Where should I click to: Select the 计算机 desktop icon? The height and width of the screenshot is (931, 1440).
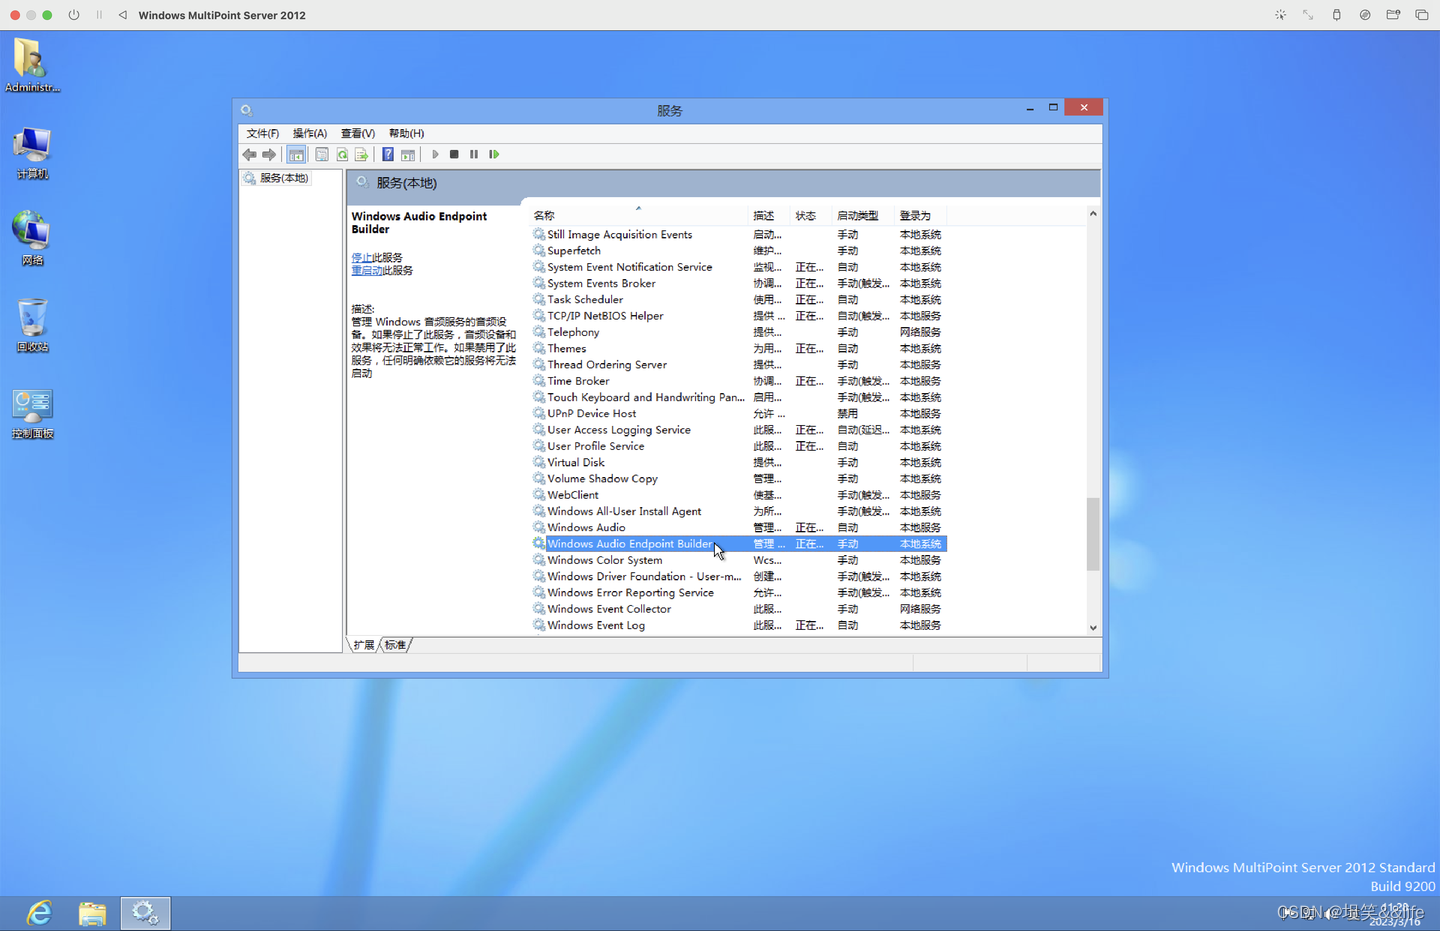tap(32, 153)
